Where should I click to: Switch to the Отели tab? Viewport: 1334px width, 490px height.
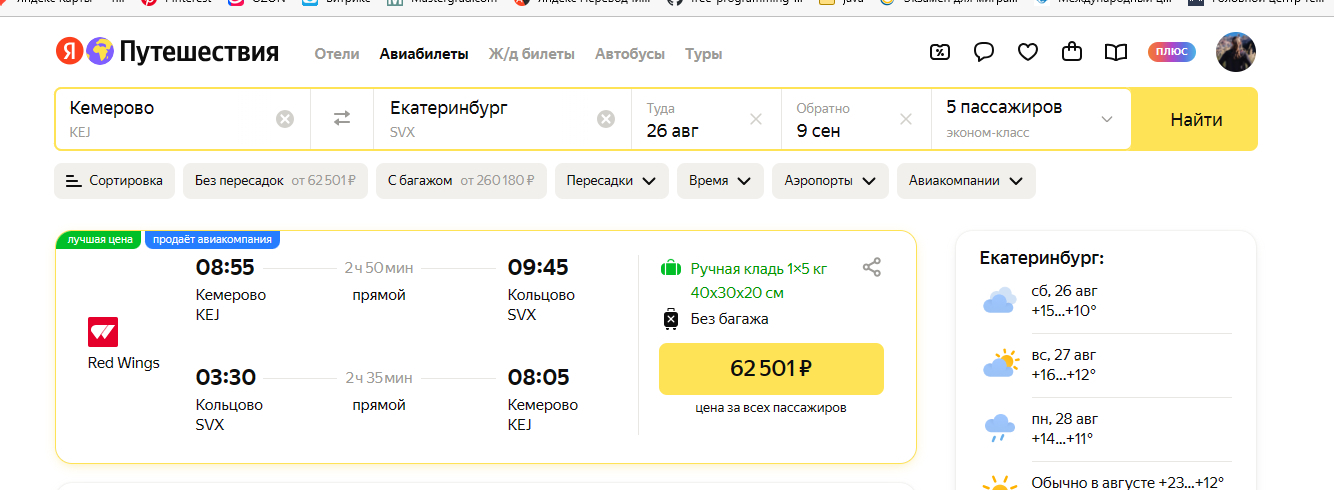point(337,54)
